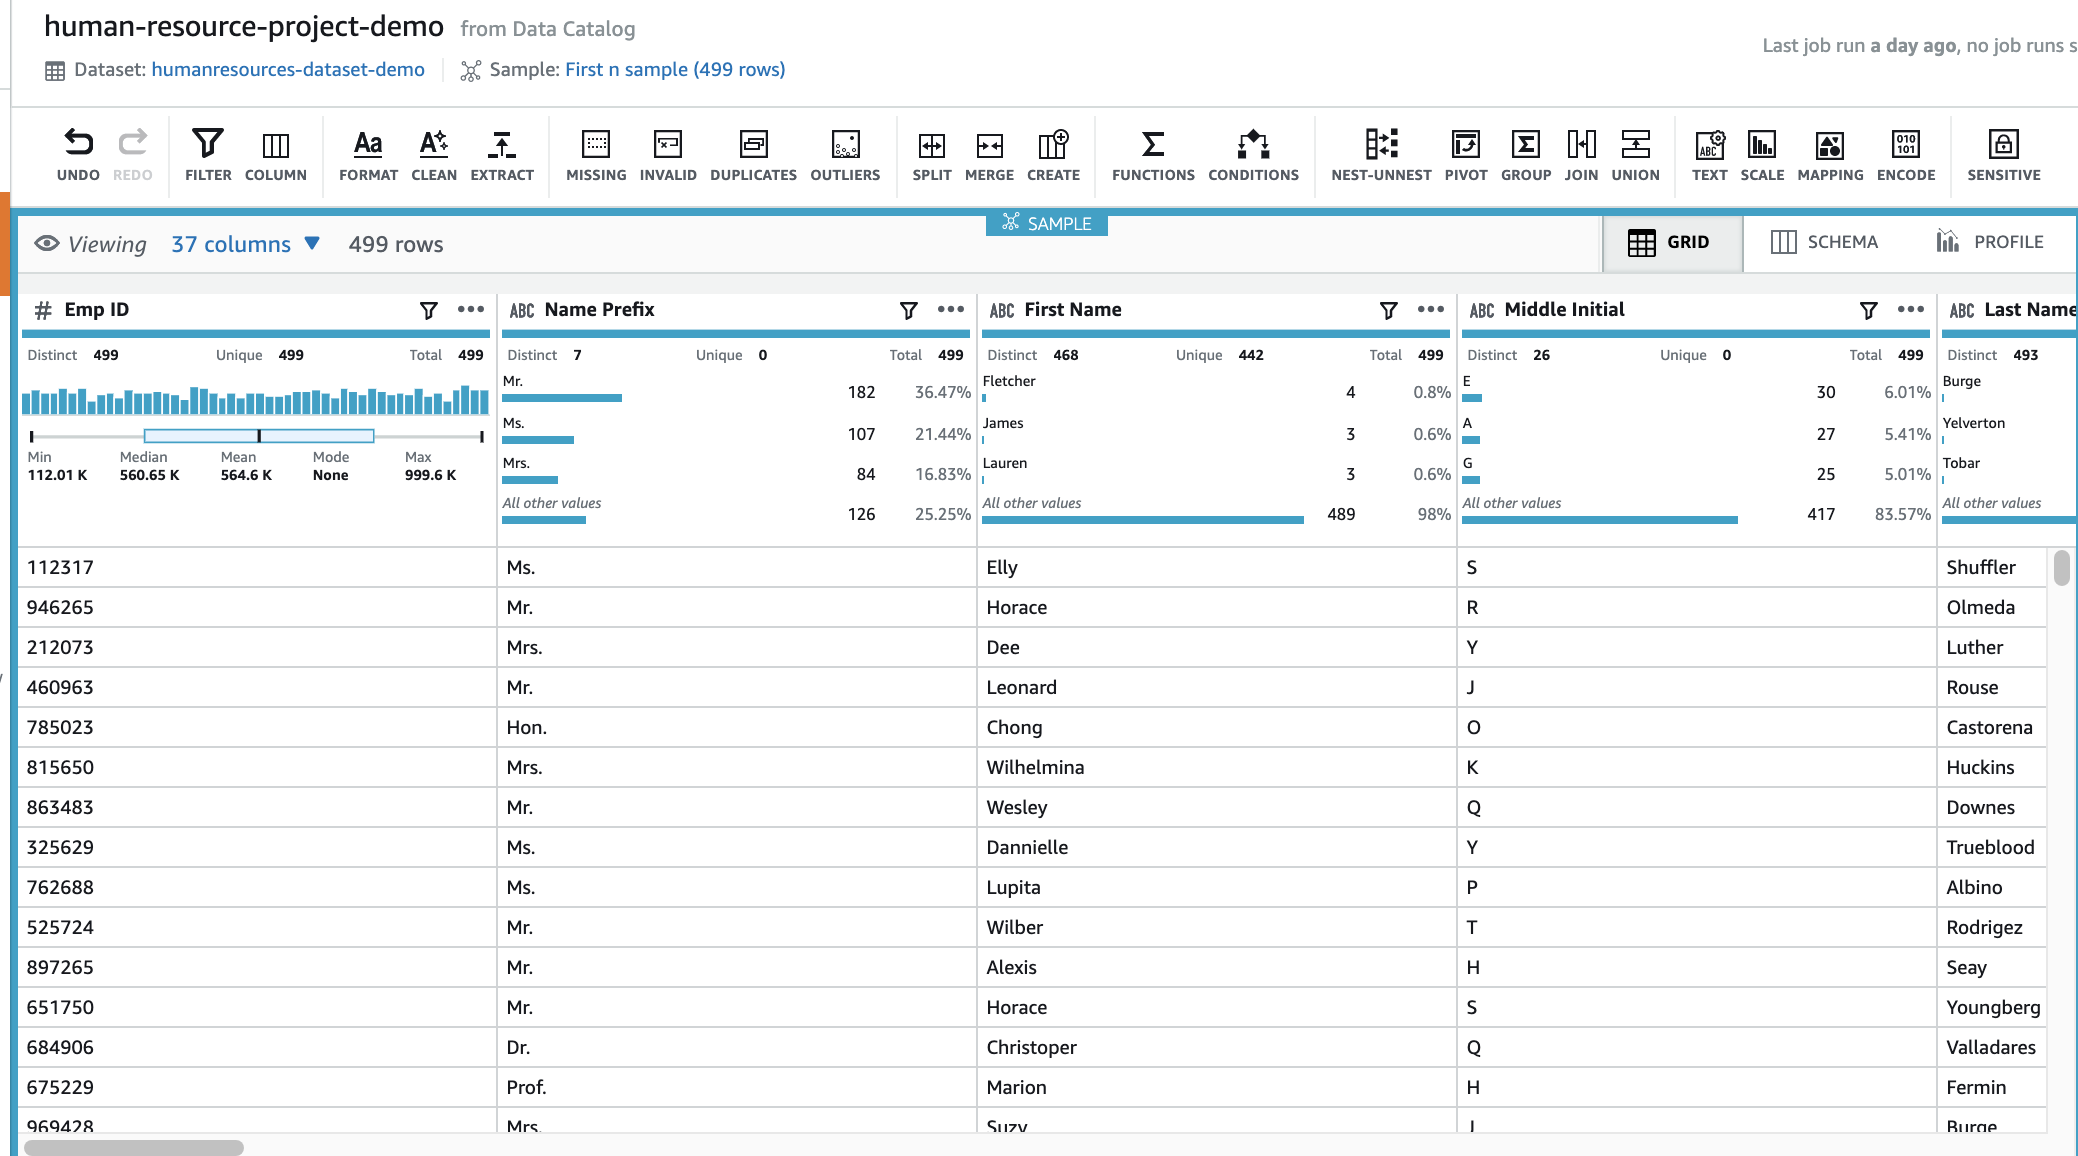Open the Filter tool in toolbar
Screen dimensions: 2078x1156
click(x=208, y=145)
